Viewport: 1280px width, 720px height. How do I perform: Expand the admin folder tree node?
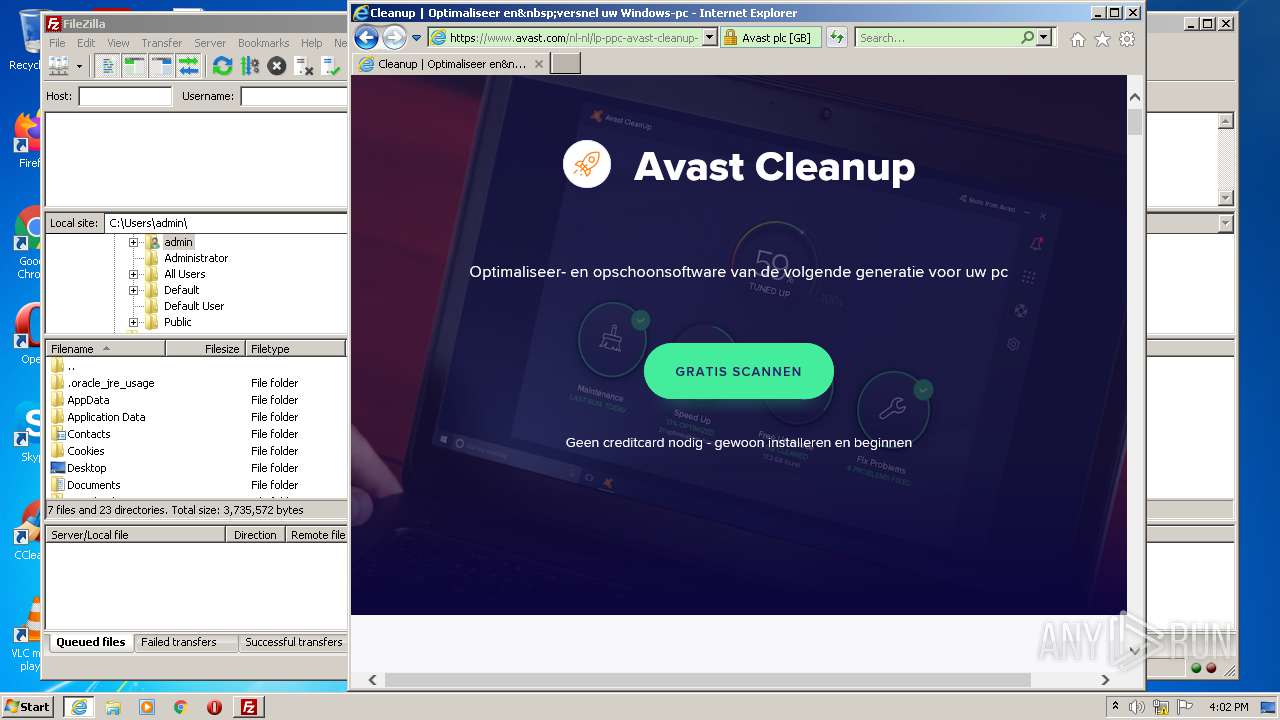coord(133,242)
